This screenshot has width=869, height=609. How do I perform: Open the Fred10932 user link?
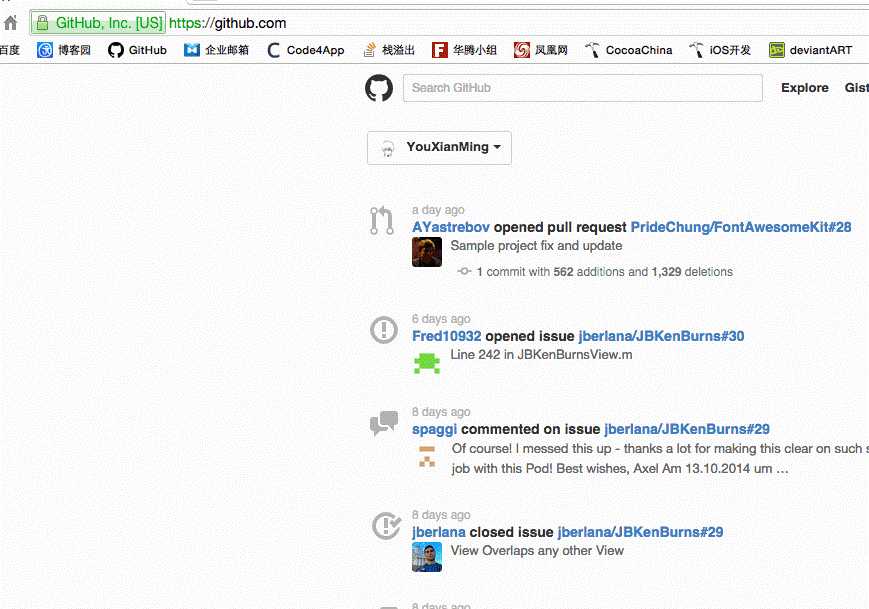(447, 336)
